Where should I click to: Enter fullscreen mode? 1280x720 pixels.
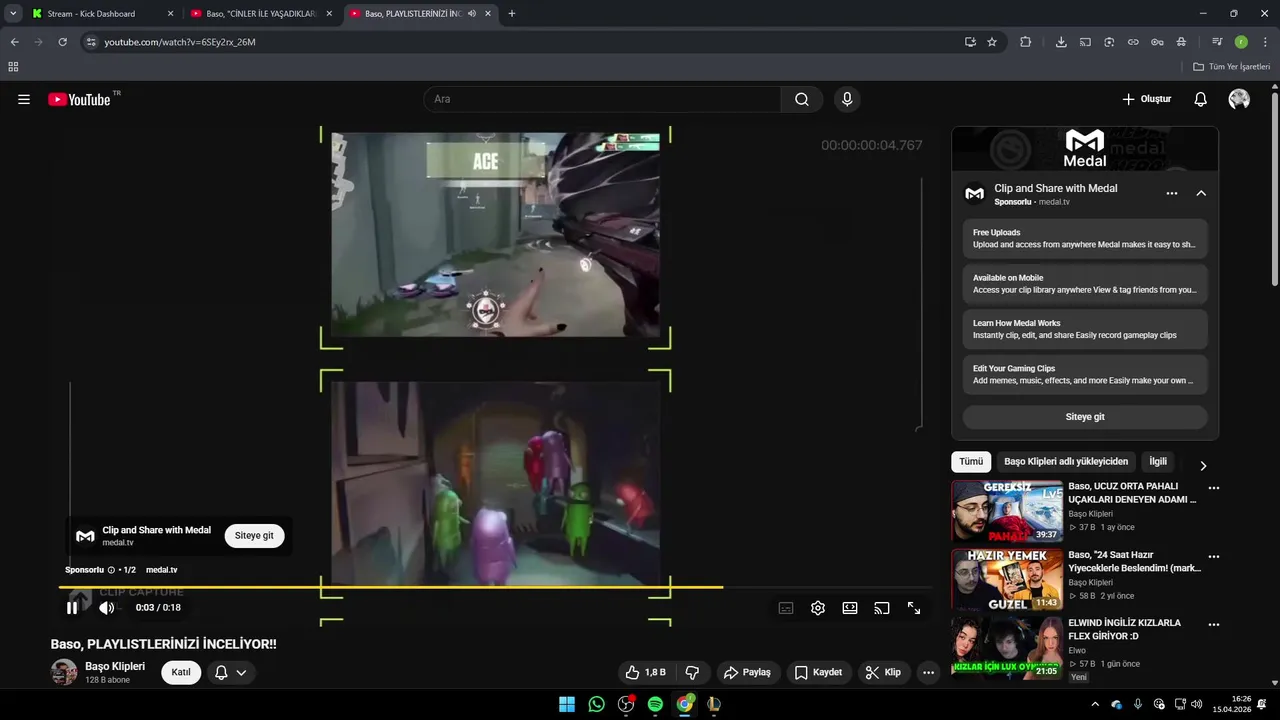914,608
